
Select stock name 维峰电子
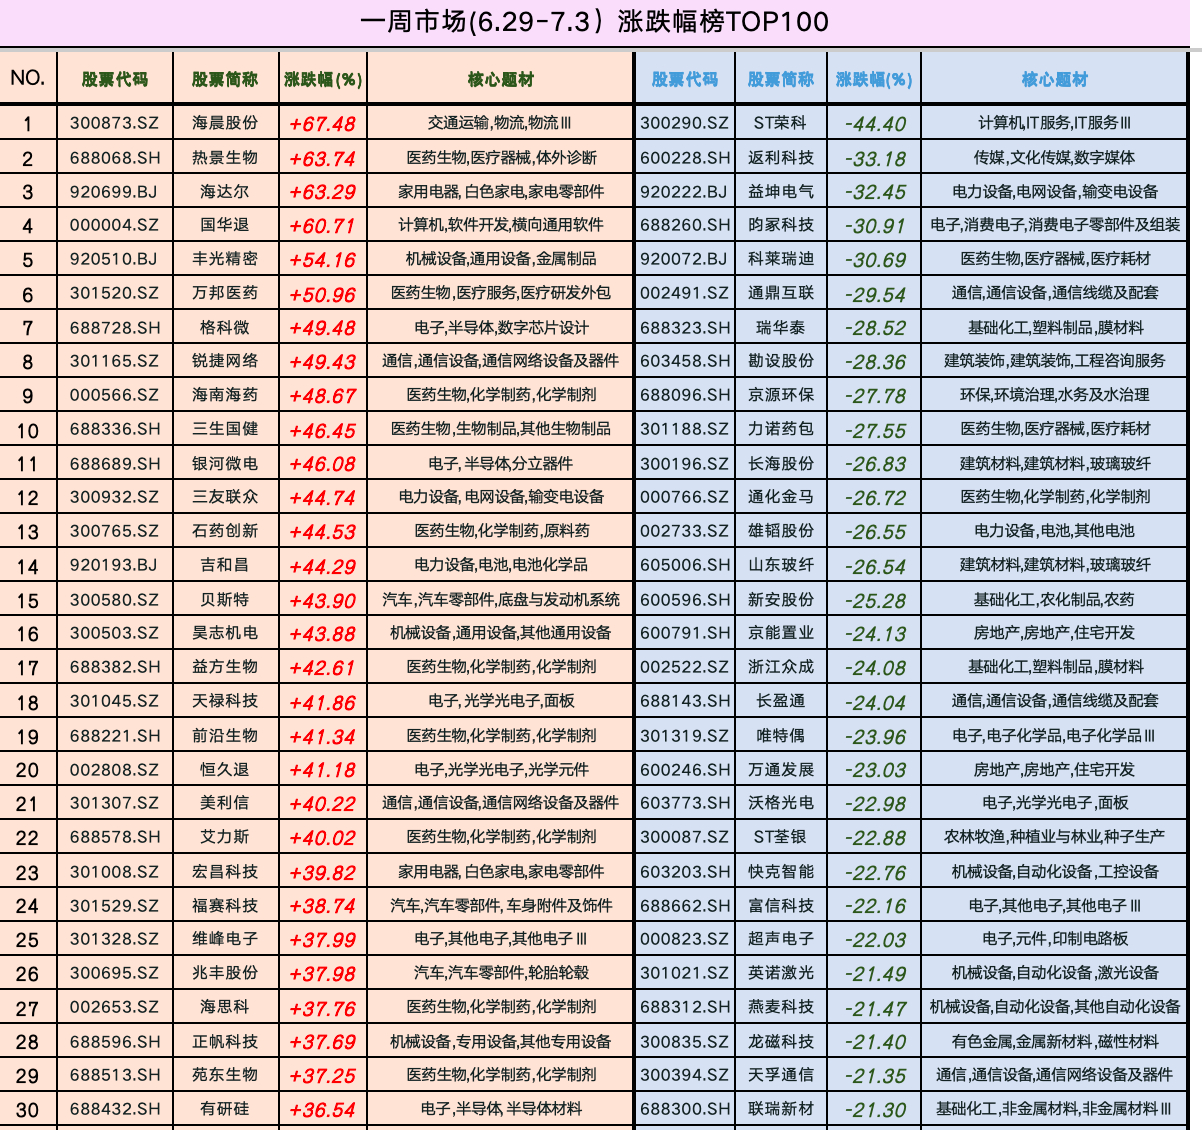point(225,938)
